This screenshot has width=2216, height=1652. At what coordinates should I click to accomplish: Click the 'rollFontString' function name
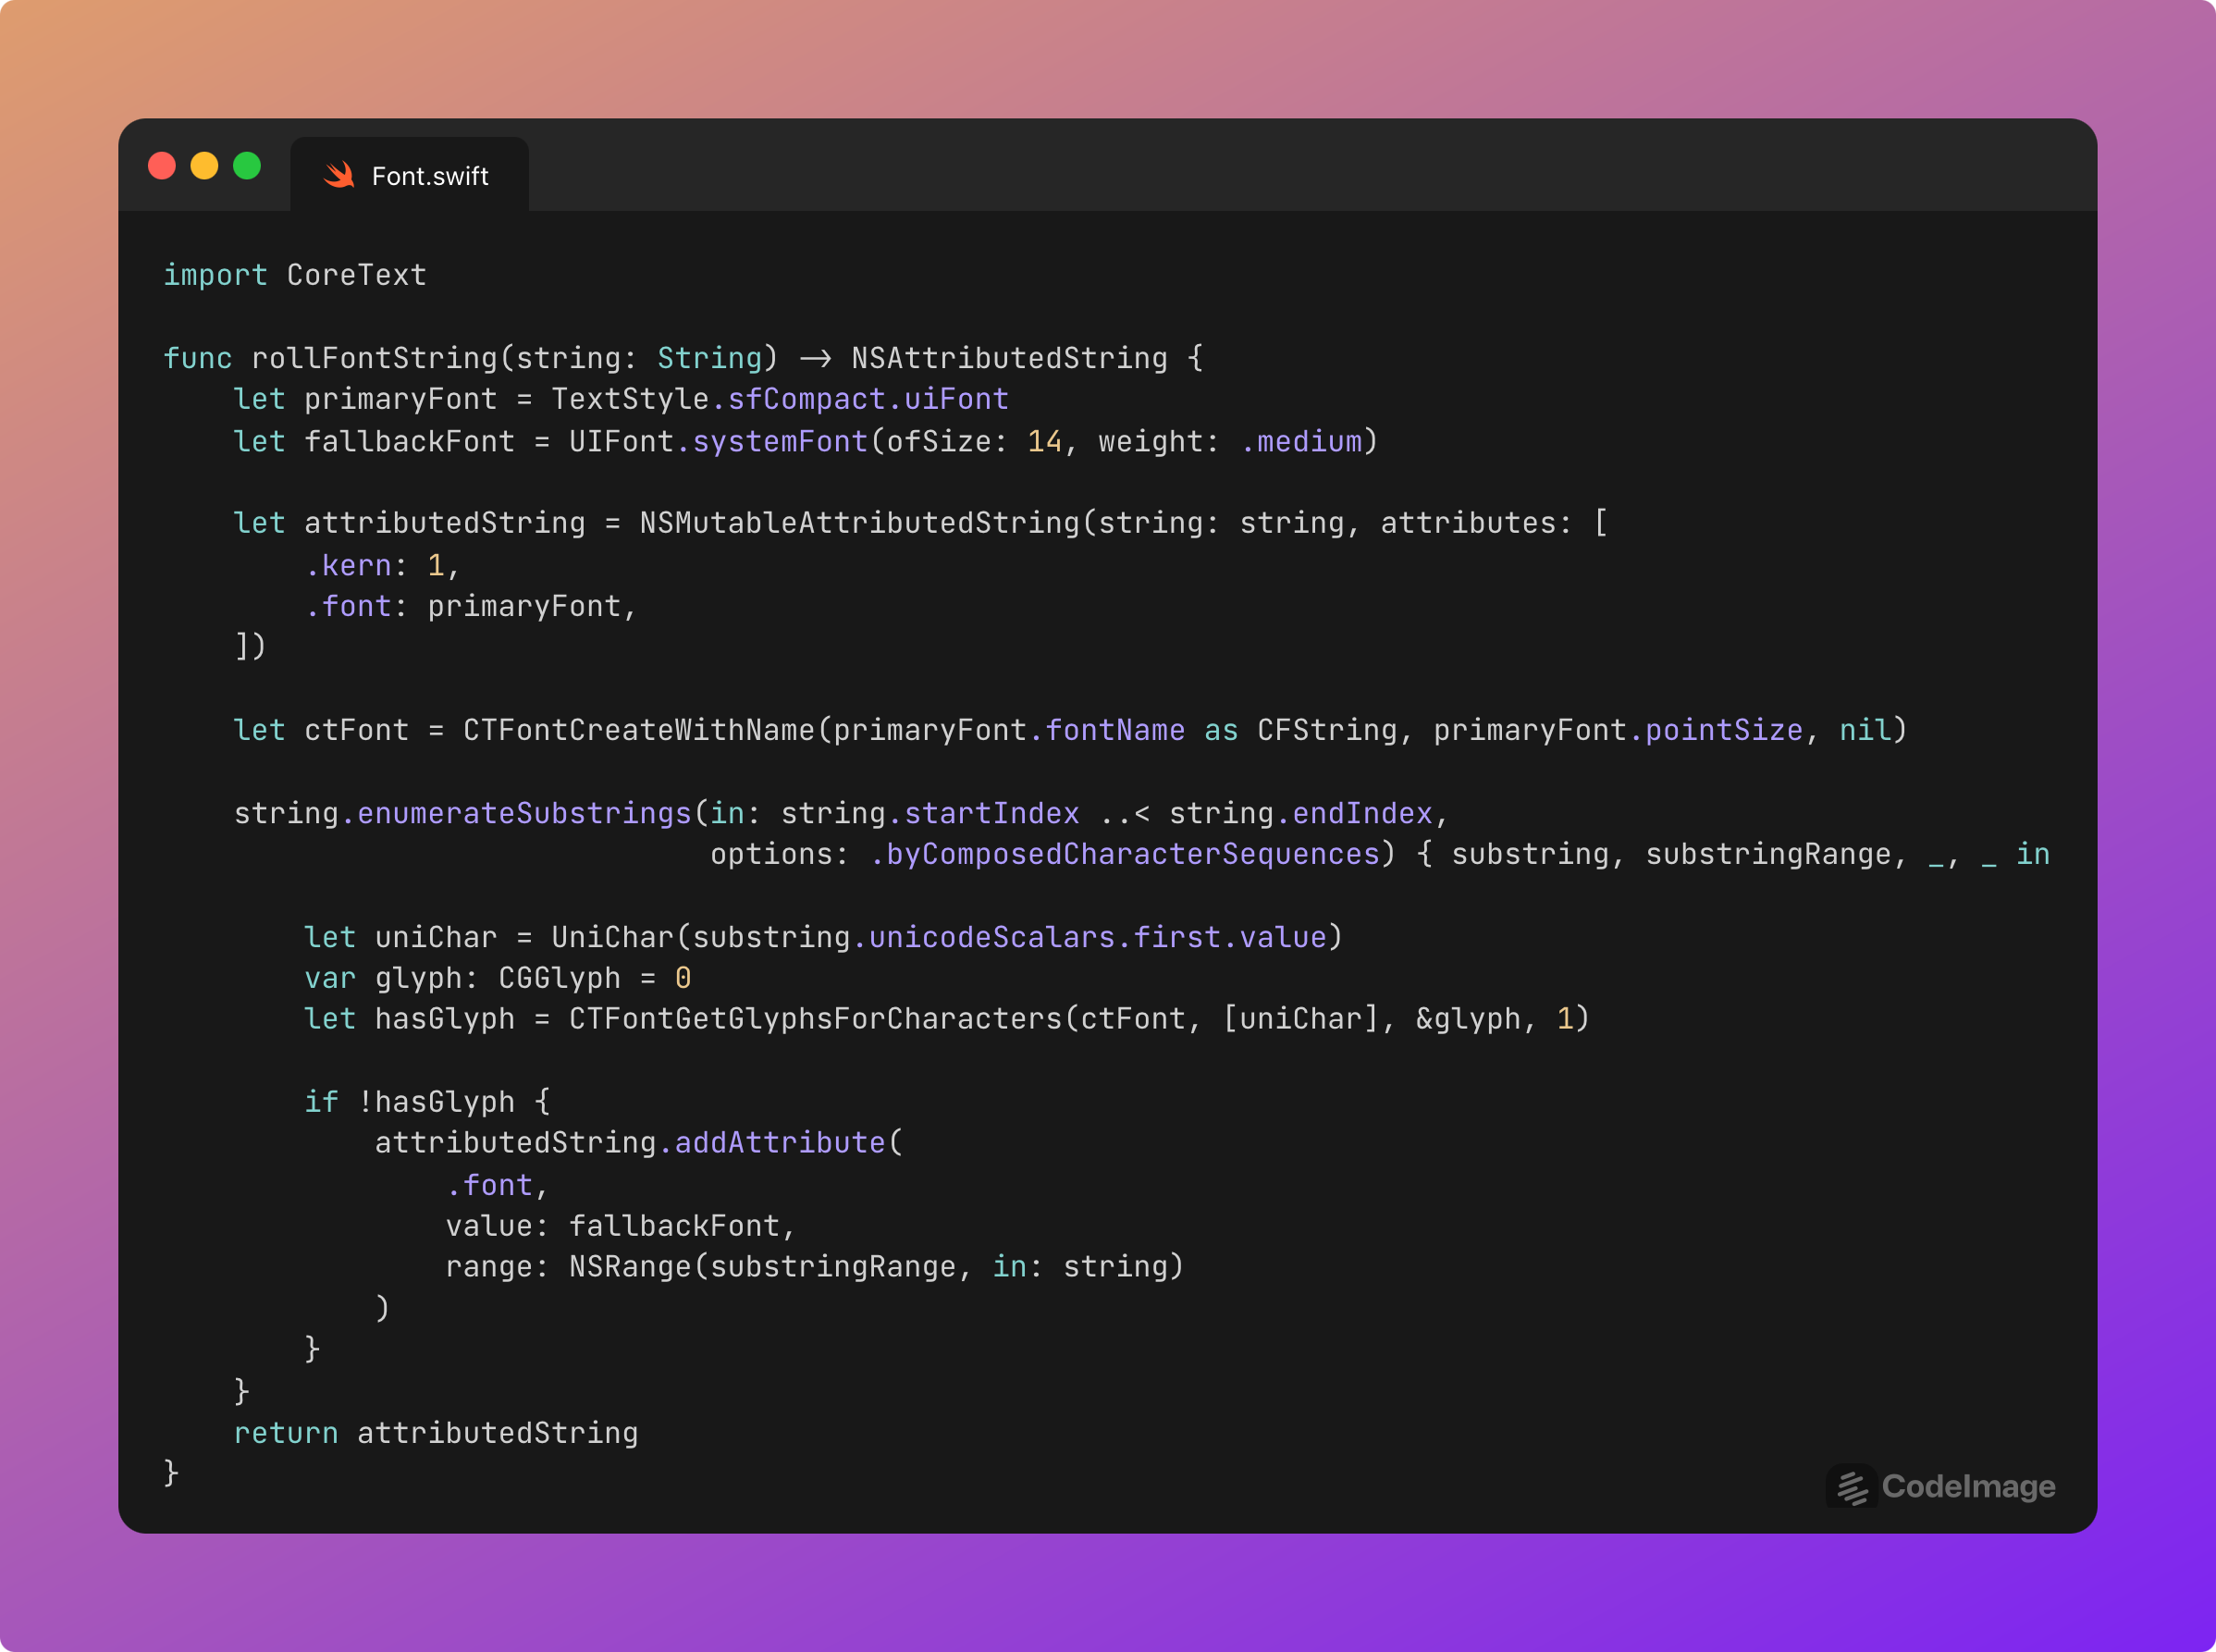tap(375, 358)
